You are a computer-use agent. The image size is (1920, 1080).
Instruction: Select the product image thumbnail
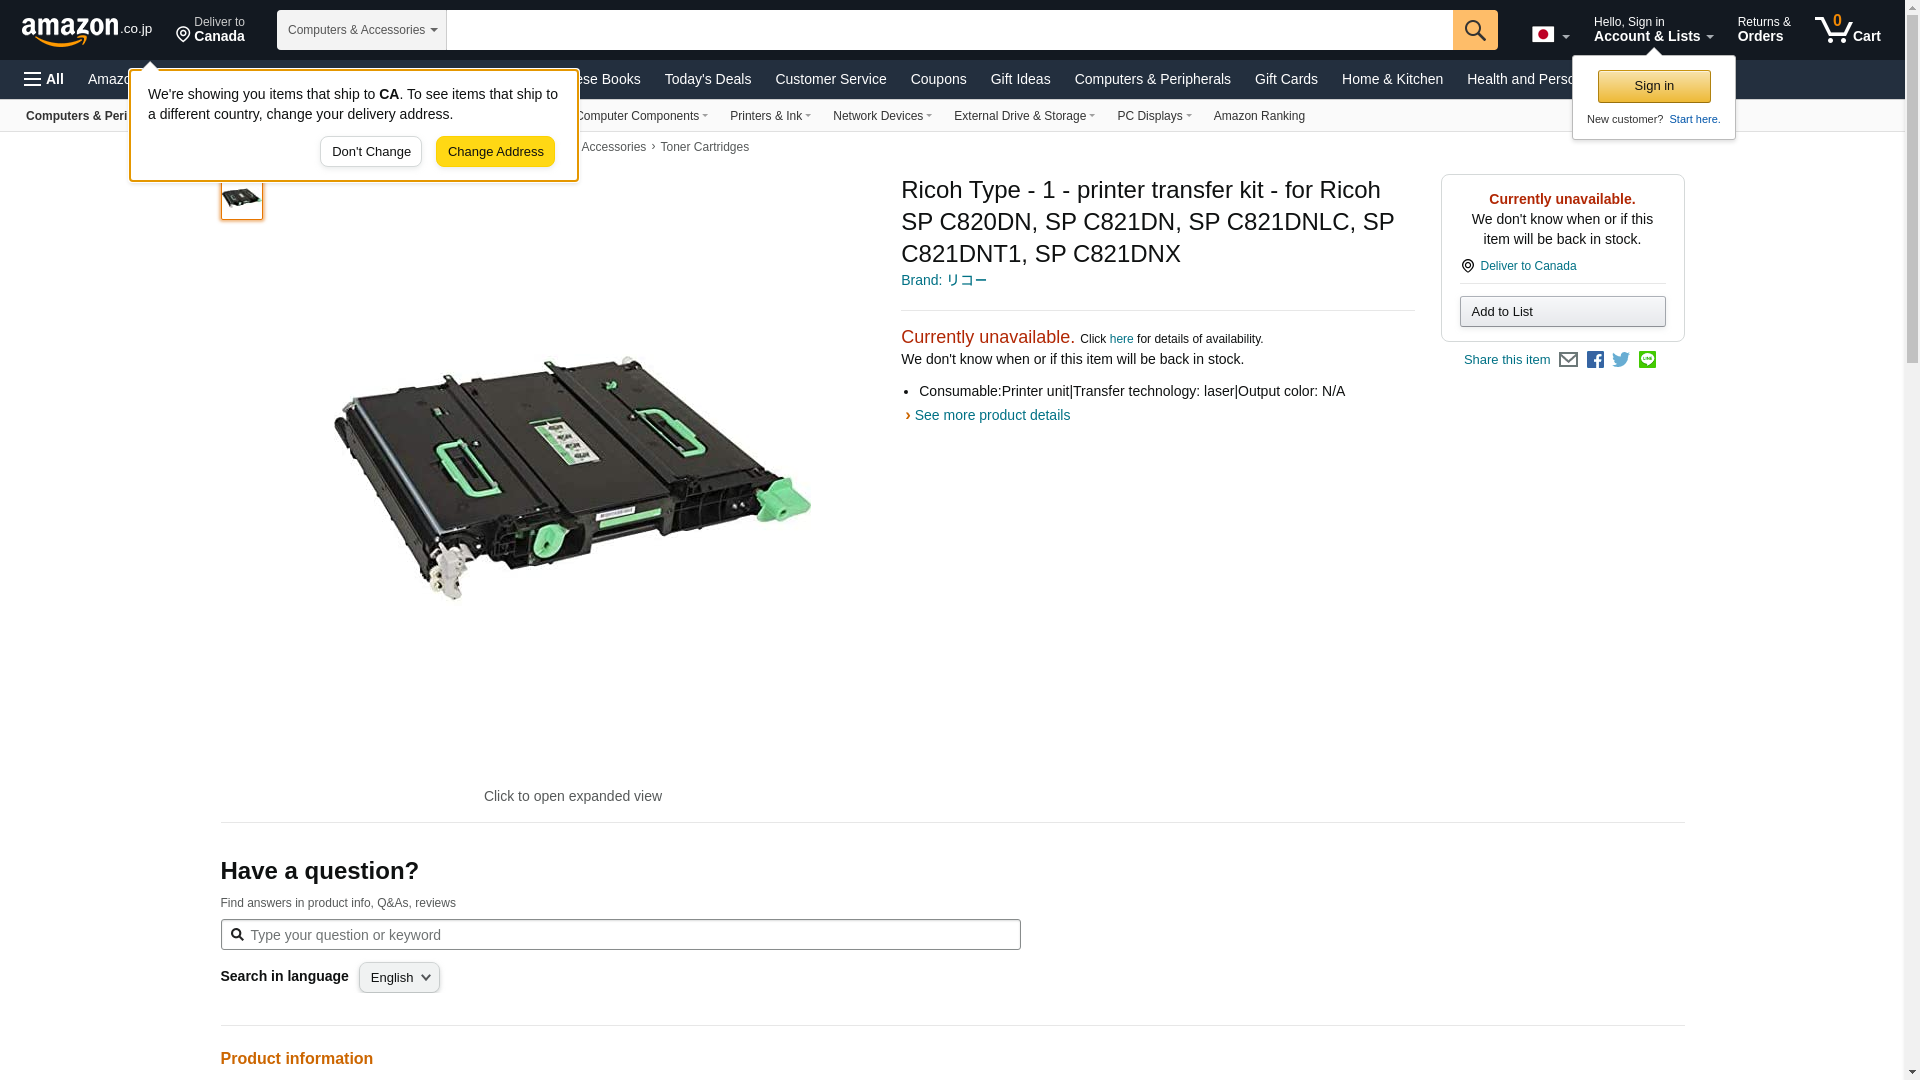[x=241, y=198]
